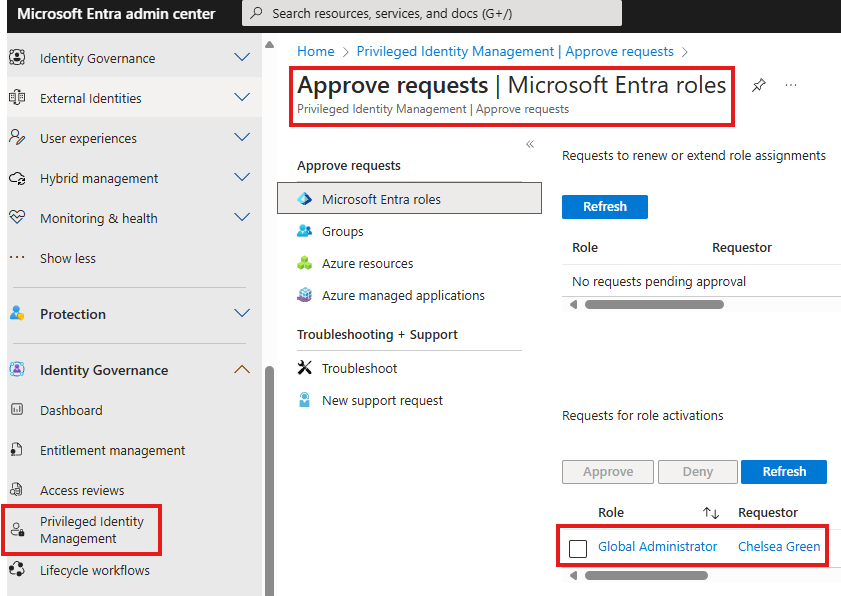Click the Requestor column header in activations table
The image size is (841, 596).
768,512
